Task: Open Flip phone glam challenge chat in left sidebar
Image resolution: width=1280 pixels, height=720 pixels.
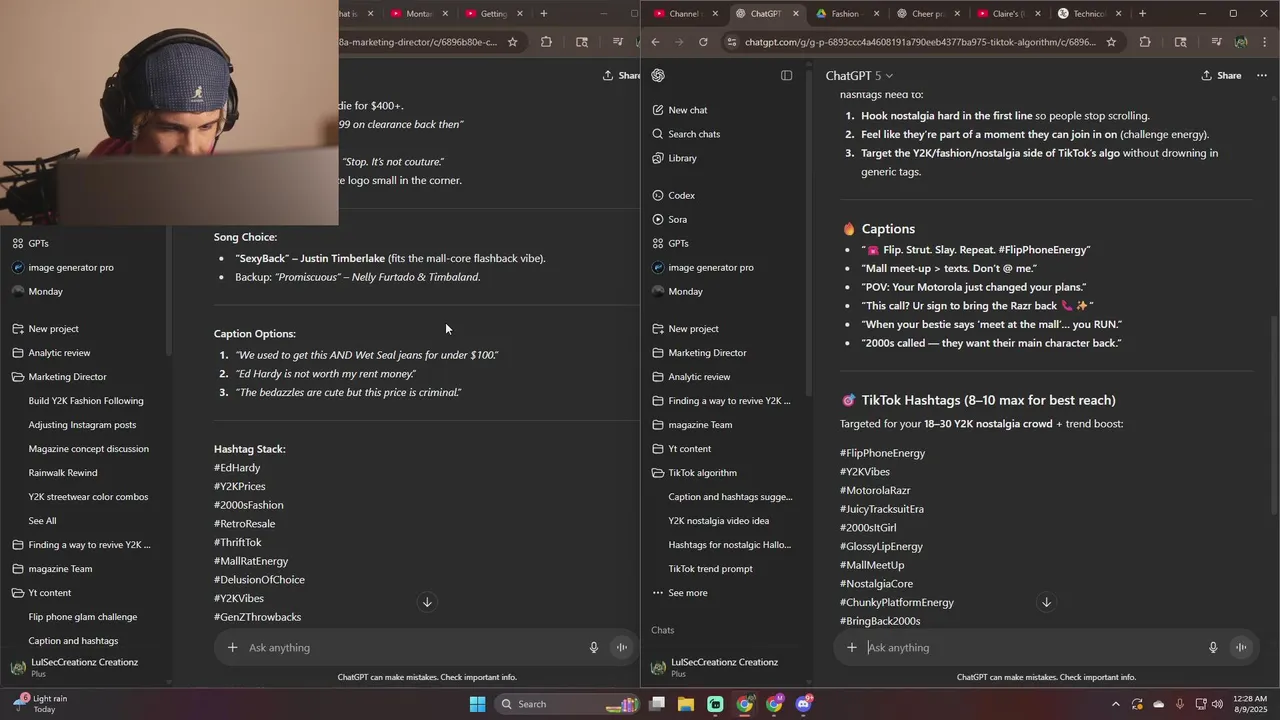Action: click(83, 617)
